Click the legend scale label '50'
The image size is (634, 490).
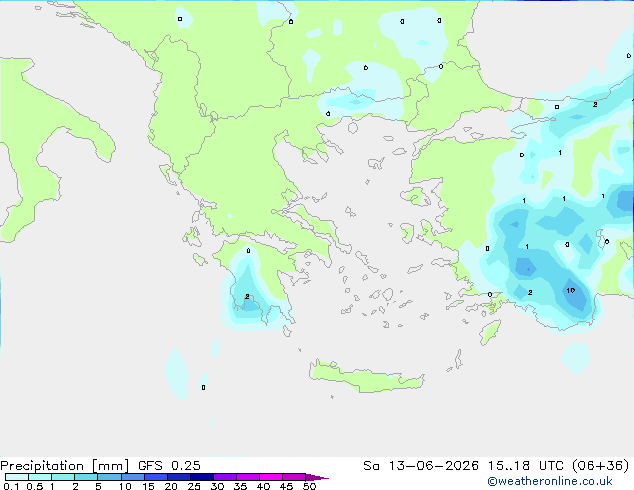[x=309, y=486]
